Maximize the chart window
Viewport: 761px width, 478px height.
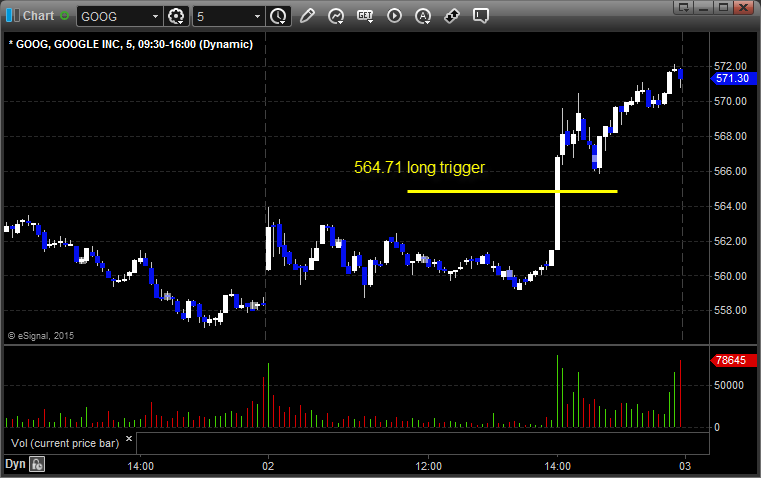point(723,7)
